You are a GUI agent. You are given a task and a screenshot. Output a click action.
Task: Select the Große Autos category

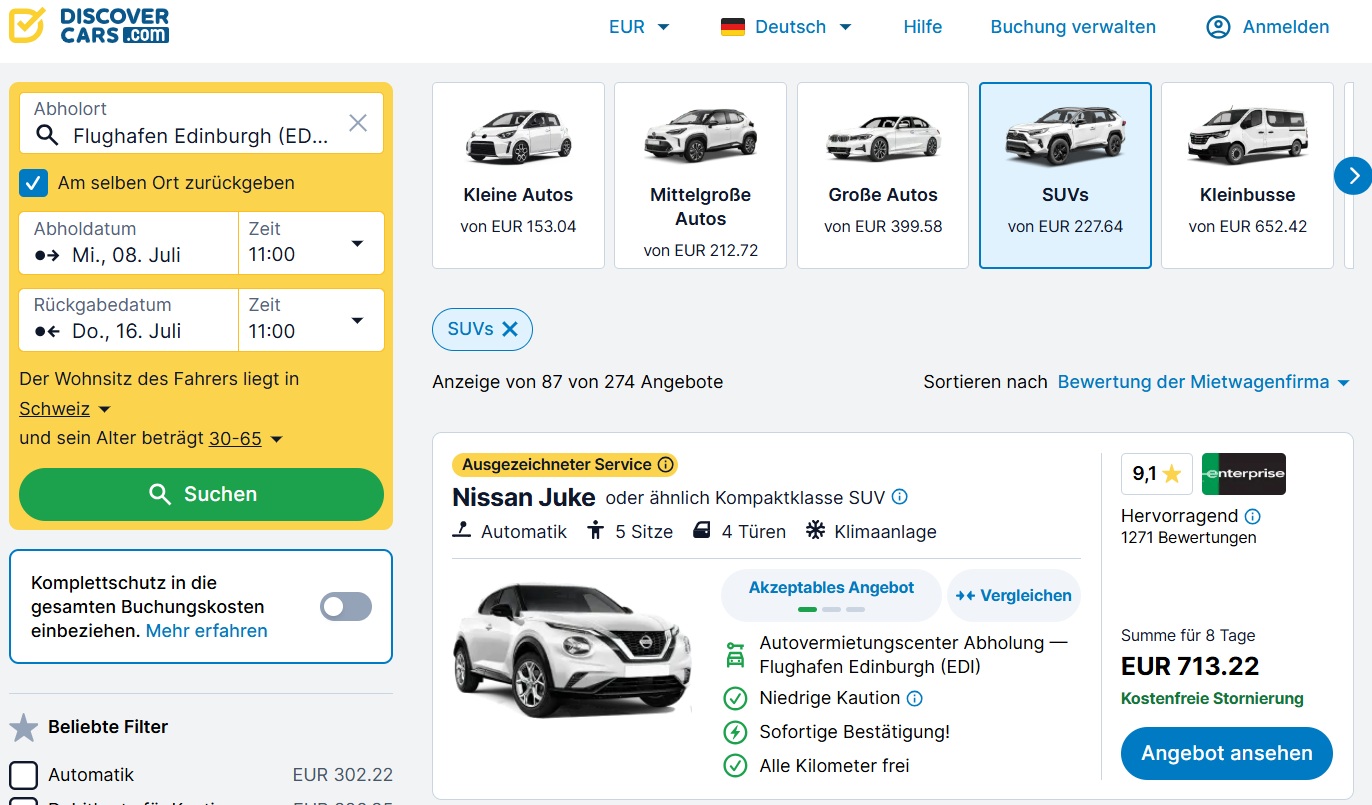tap(883, 176)
